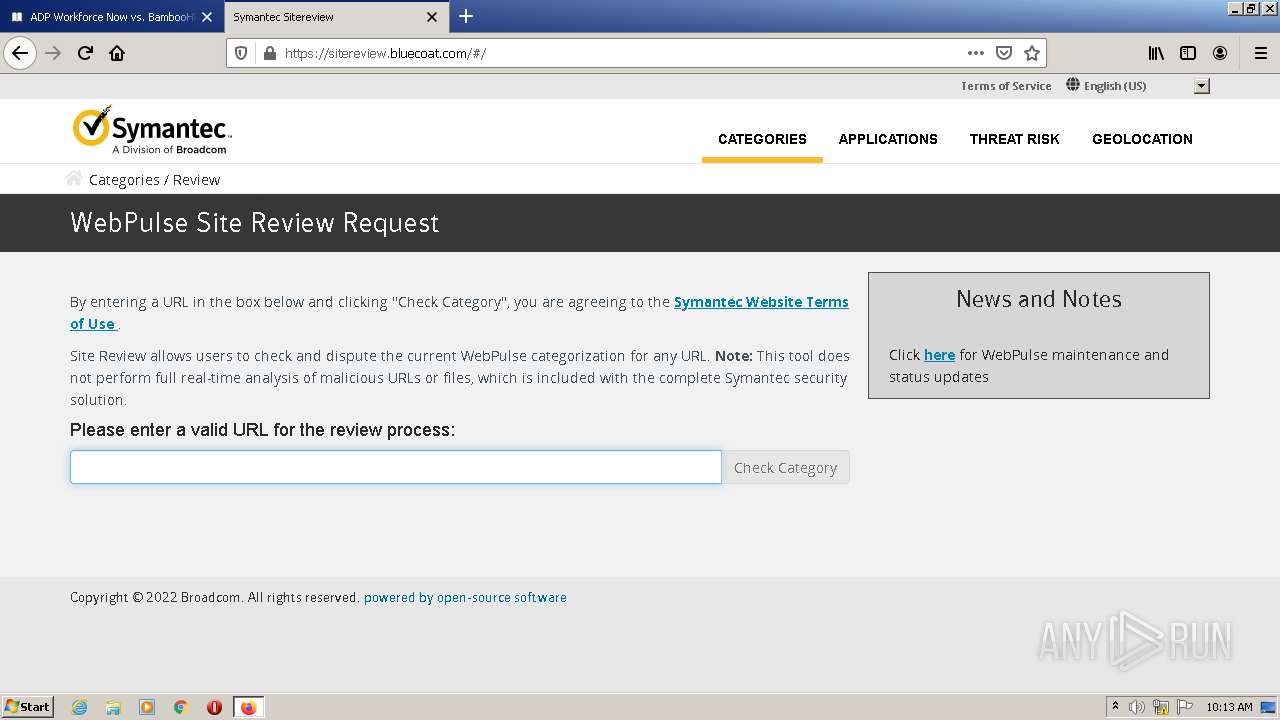Follow the 'here' maintenance updates link

pyautogui.click(x=939, y=355)
